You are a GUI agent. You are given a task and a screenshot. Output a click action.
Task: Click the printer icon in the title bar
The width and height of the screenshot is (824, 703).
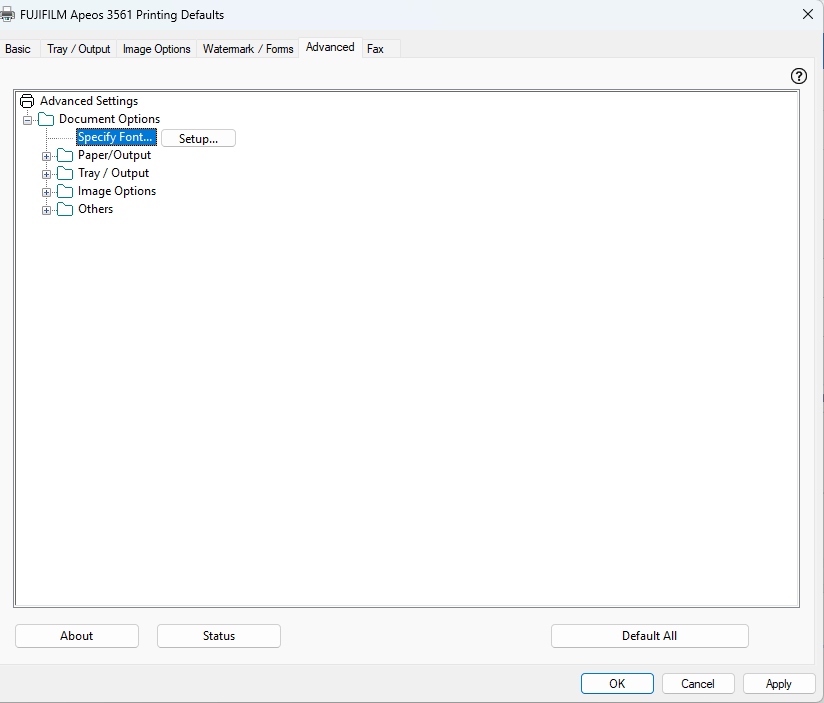coord(8,15)
